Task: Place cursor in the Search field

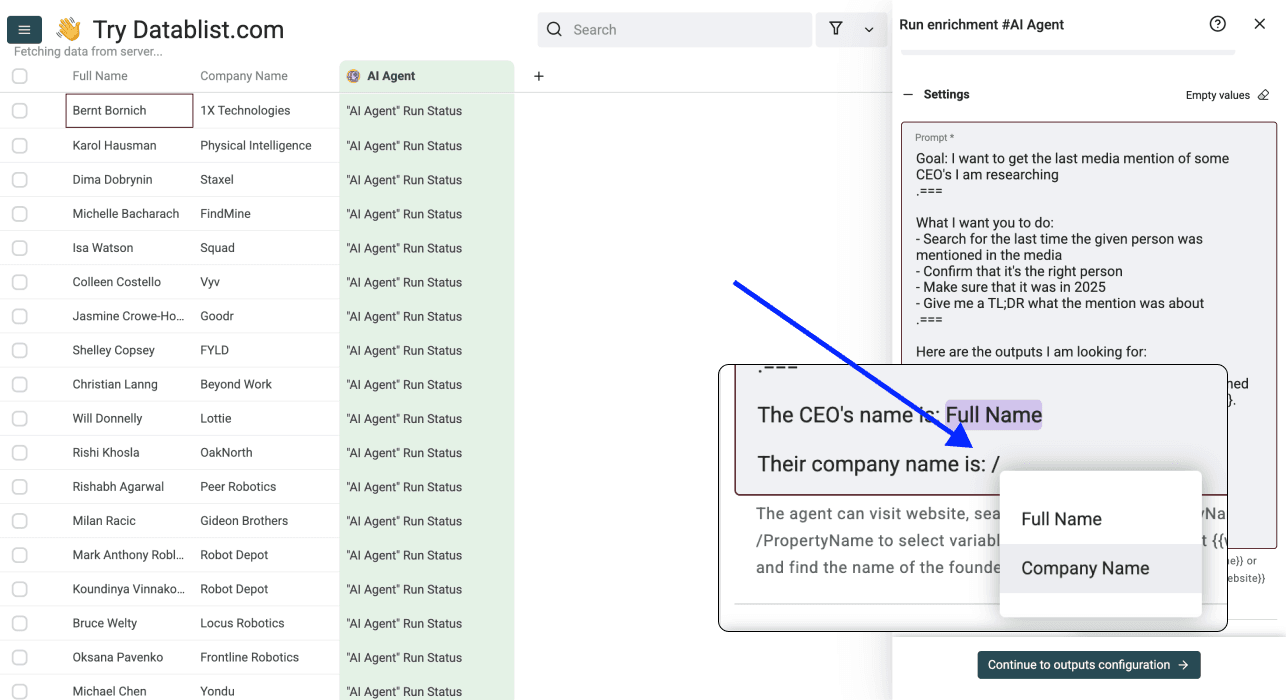Action: click(675, 29)
